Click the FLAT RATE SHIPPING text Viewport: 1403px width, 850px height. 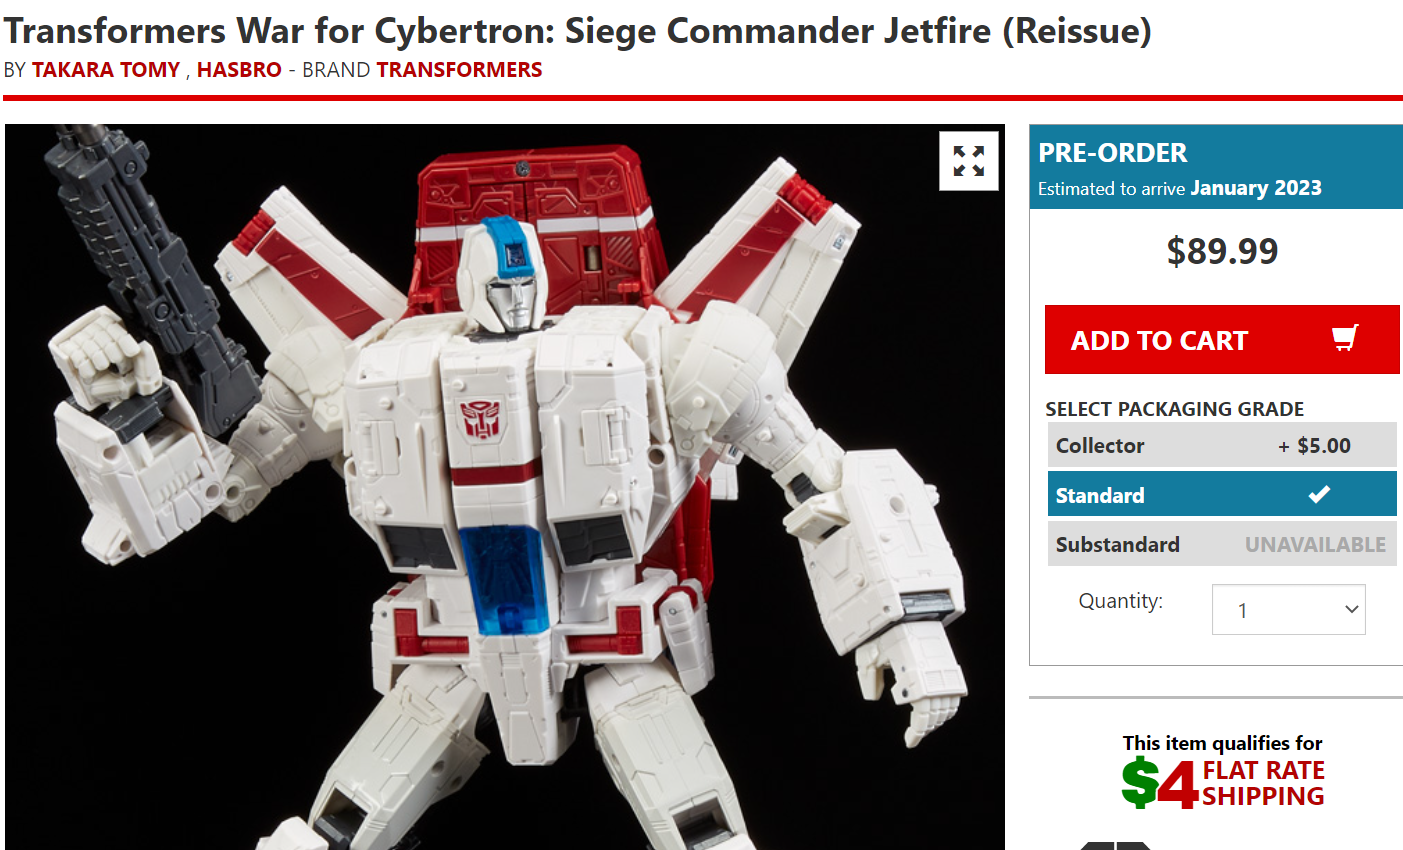pyautogui.click(x=1264, y=783)
